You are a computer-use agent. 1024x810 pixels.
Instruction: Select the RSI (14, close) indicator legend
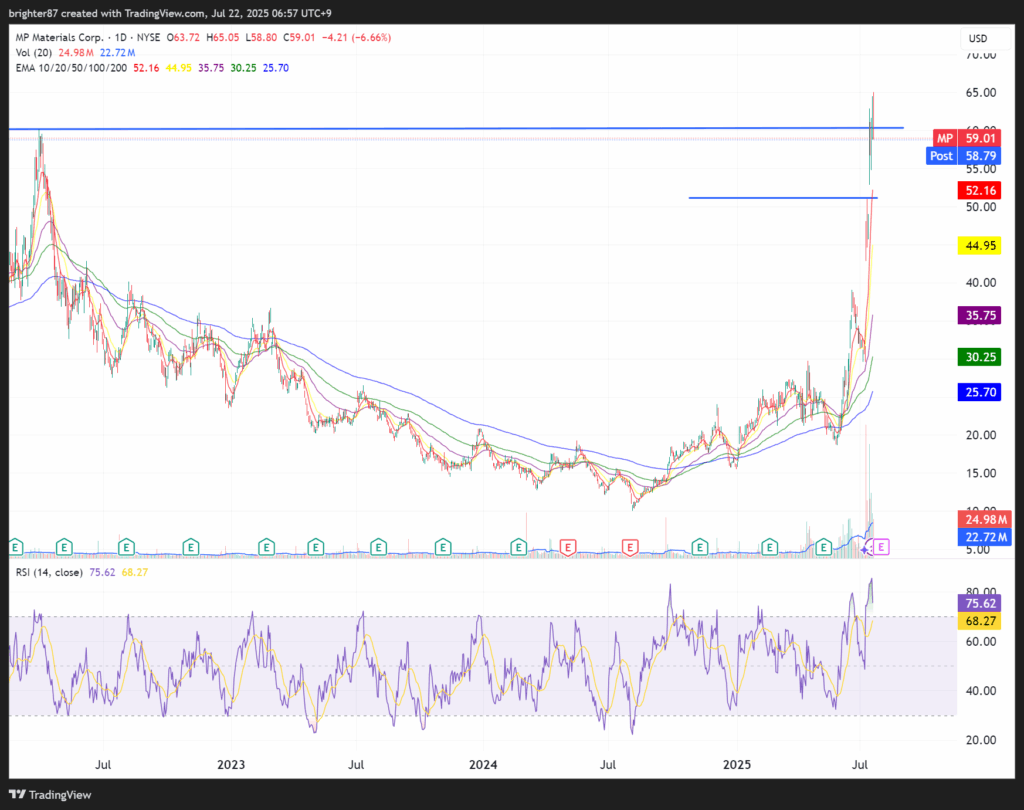49,572
